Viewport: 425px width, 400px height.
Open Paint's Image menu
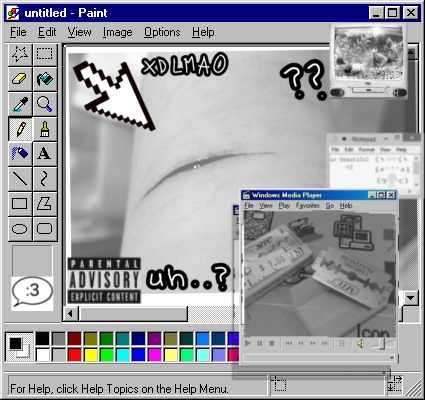point(117,32)
